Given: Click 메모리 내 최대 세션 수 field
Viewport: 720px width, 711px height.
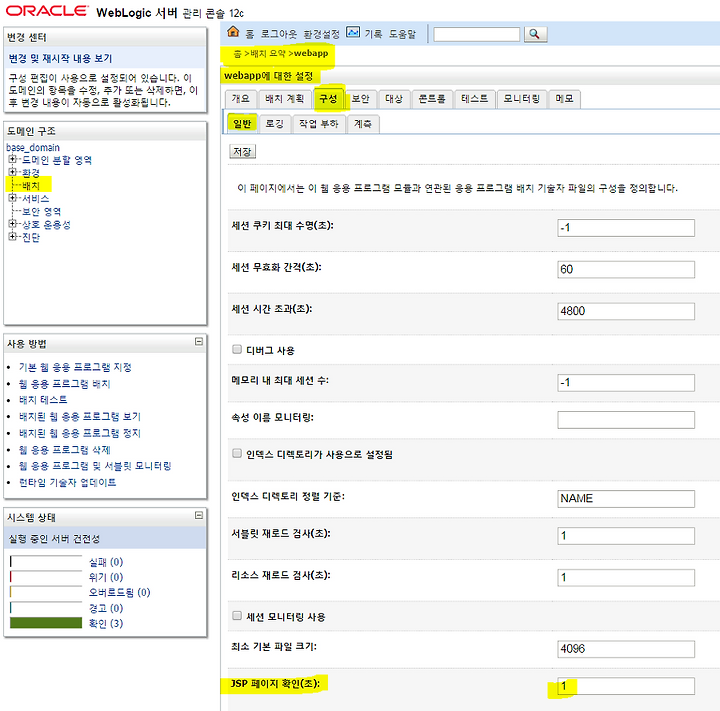Looking at the screenshot, I should click(626, 383).
